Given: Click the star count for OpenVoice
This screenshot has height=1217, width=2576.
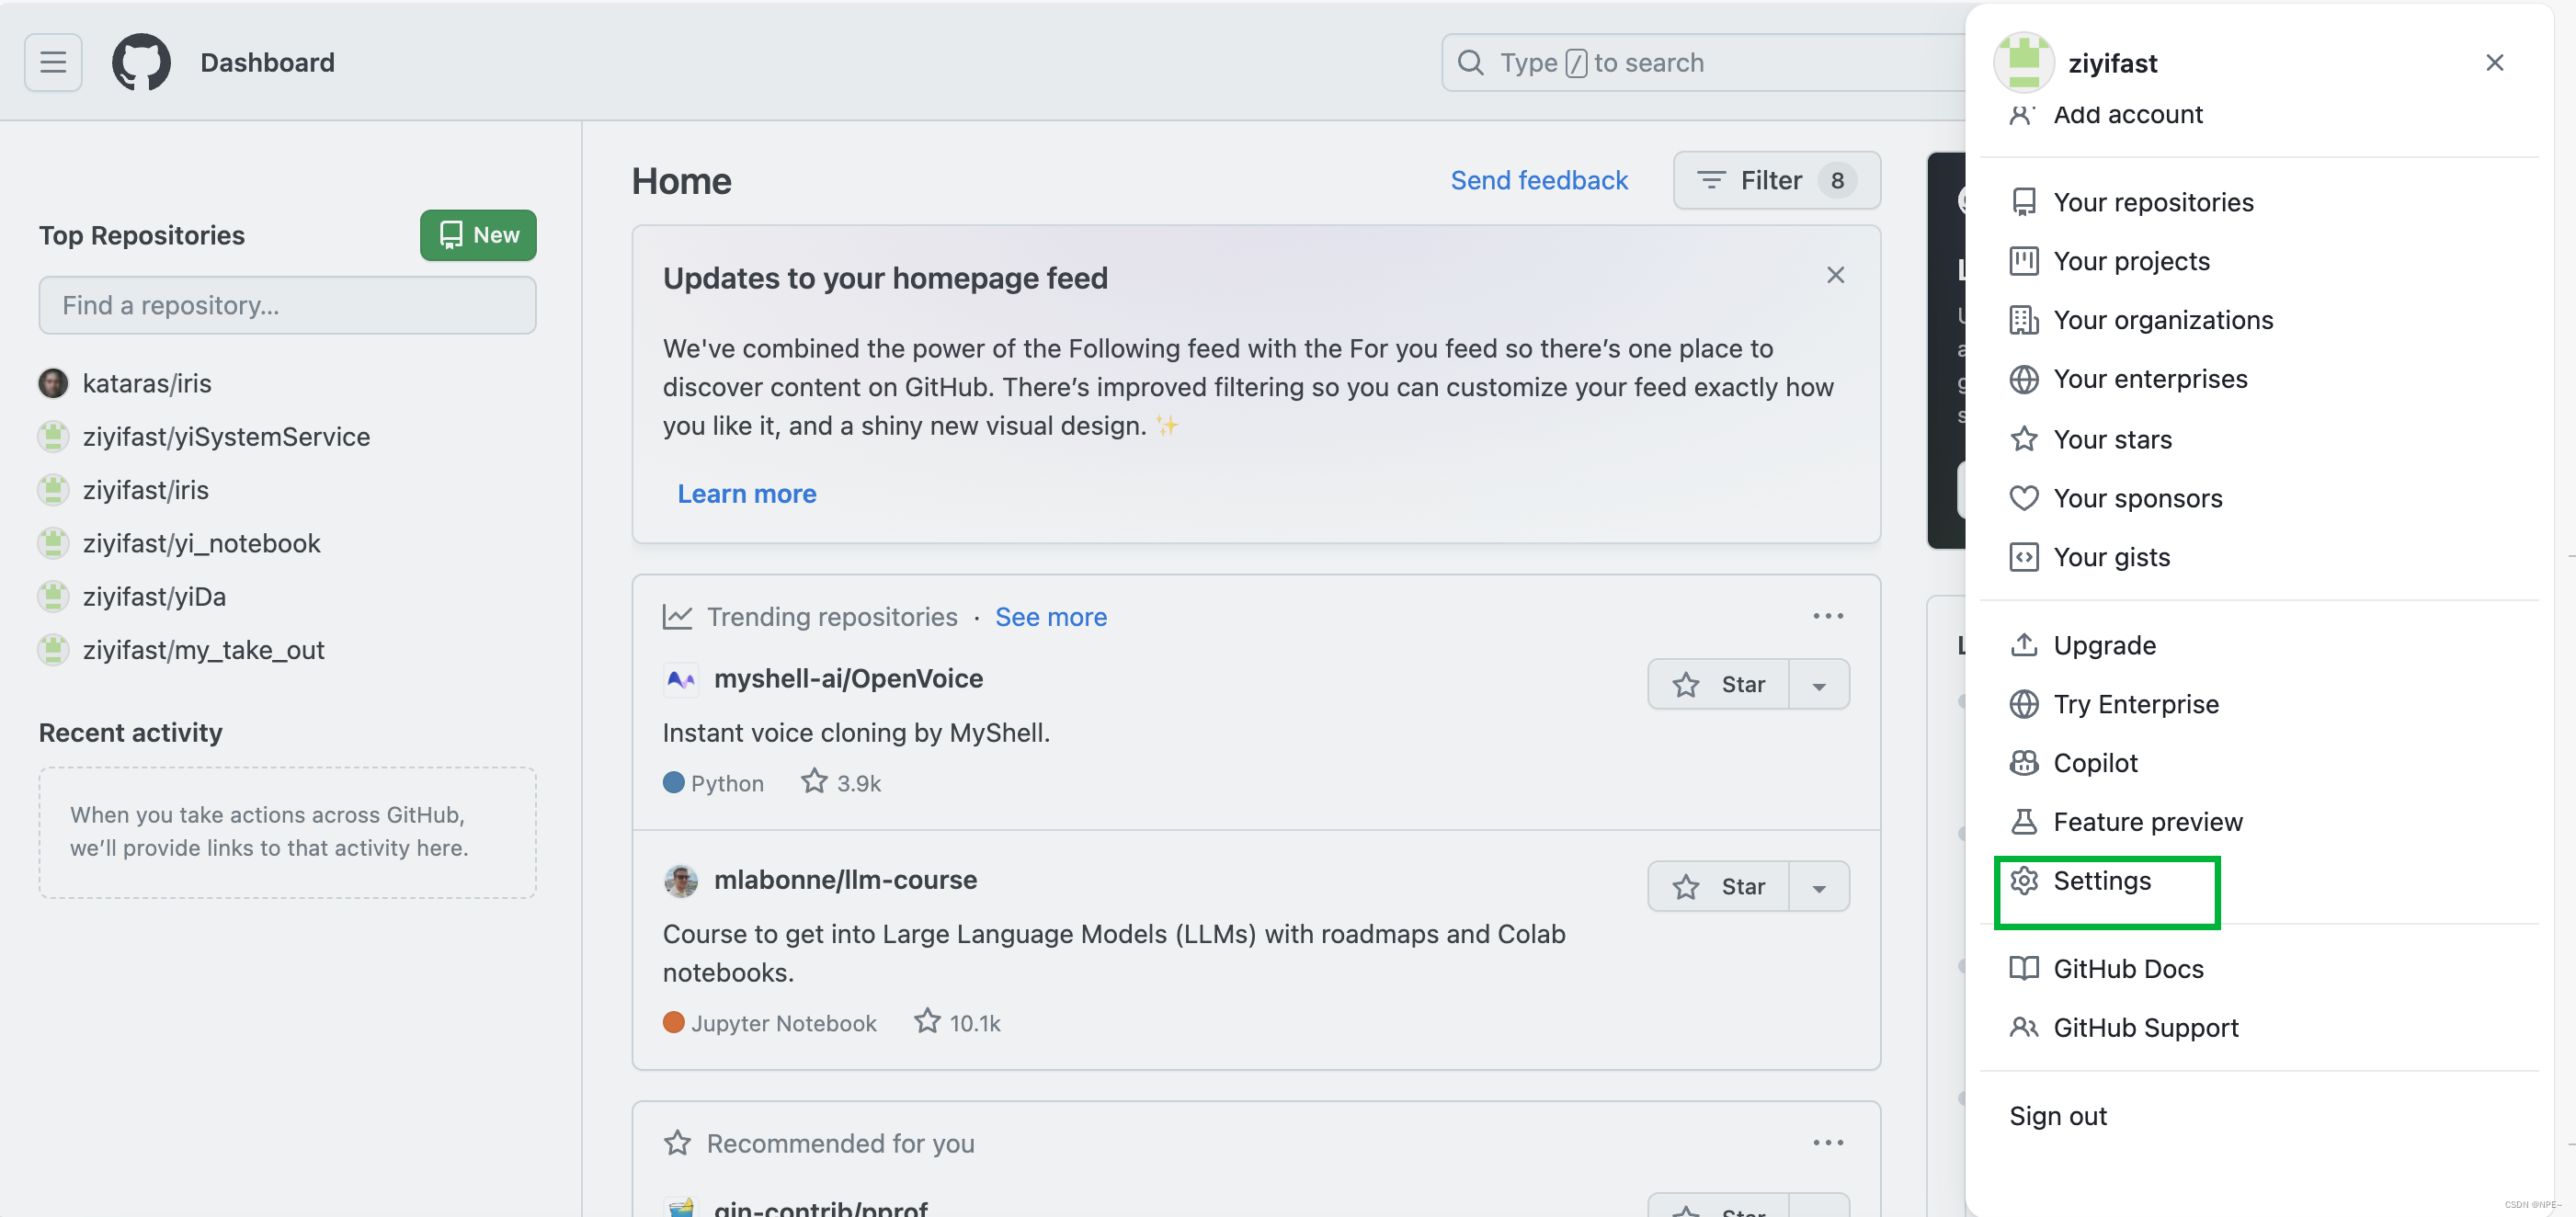Looking at the screenshot, I should [841, 782].
